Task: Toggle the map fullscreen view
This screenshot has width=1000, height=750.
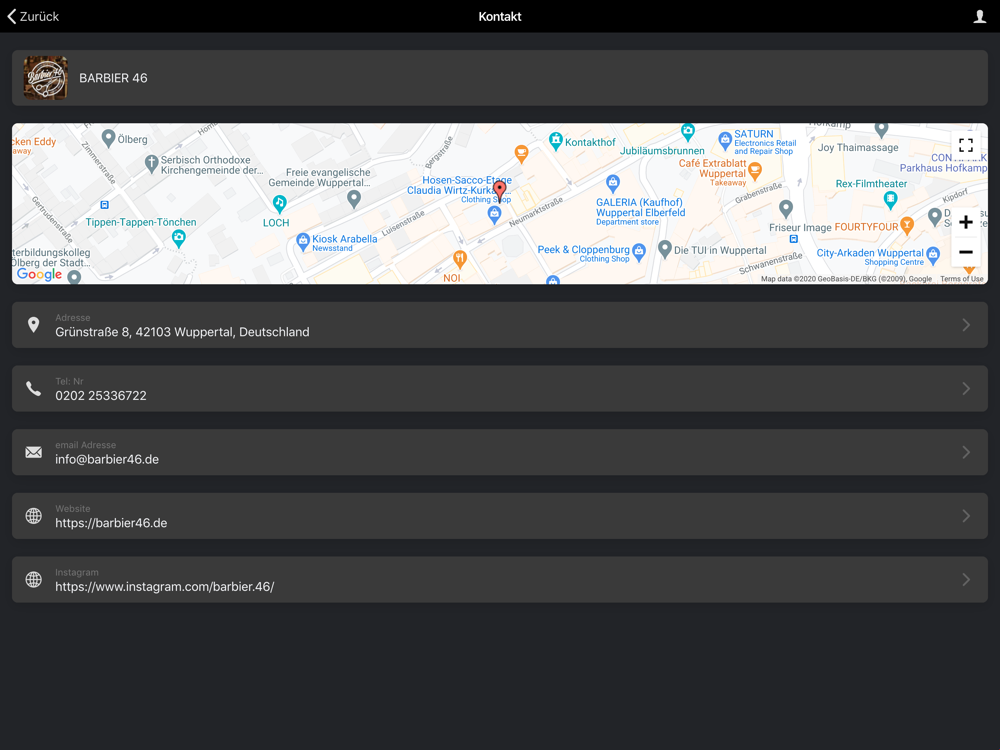Action: (966, 145)
